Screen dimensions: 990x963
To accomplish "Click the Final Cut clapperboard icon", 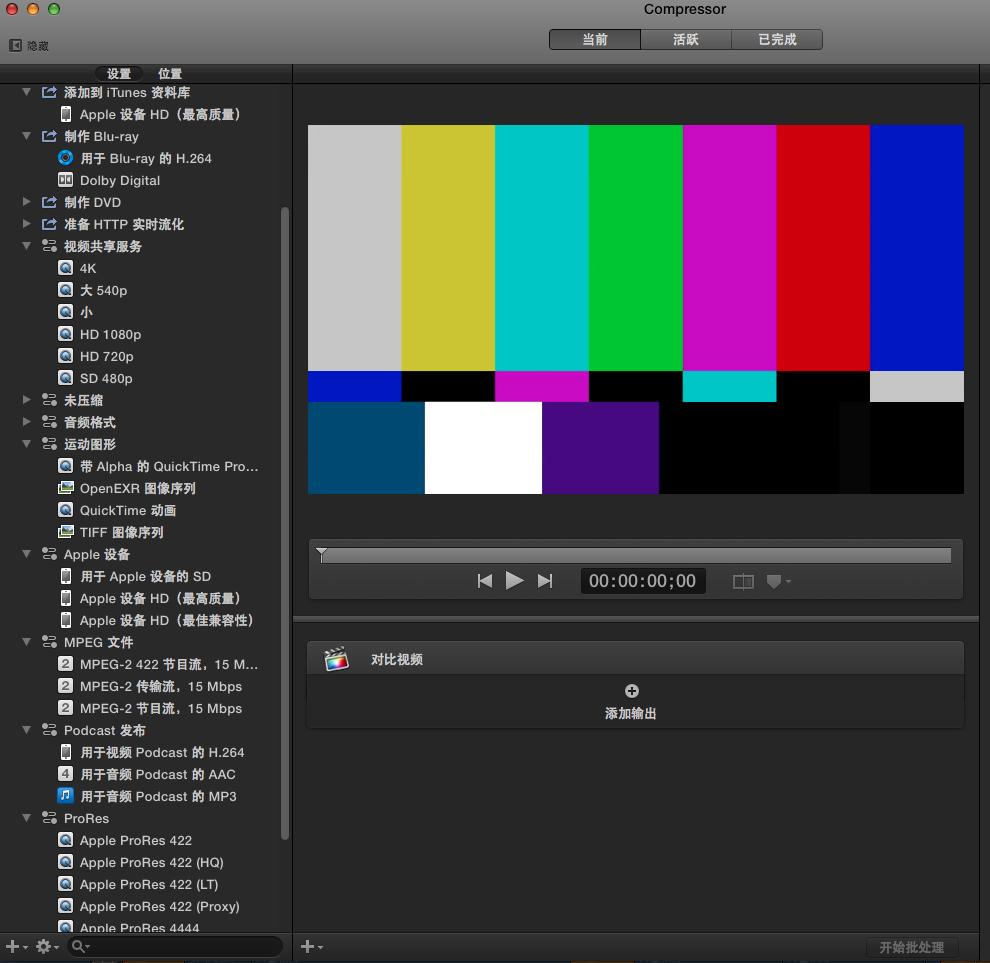I will (x=337, y=659).
